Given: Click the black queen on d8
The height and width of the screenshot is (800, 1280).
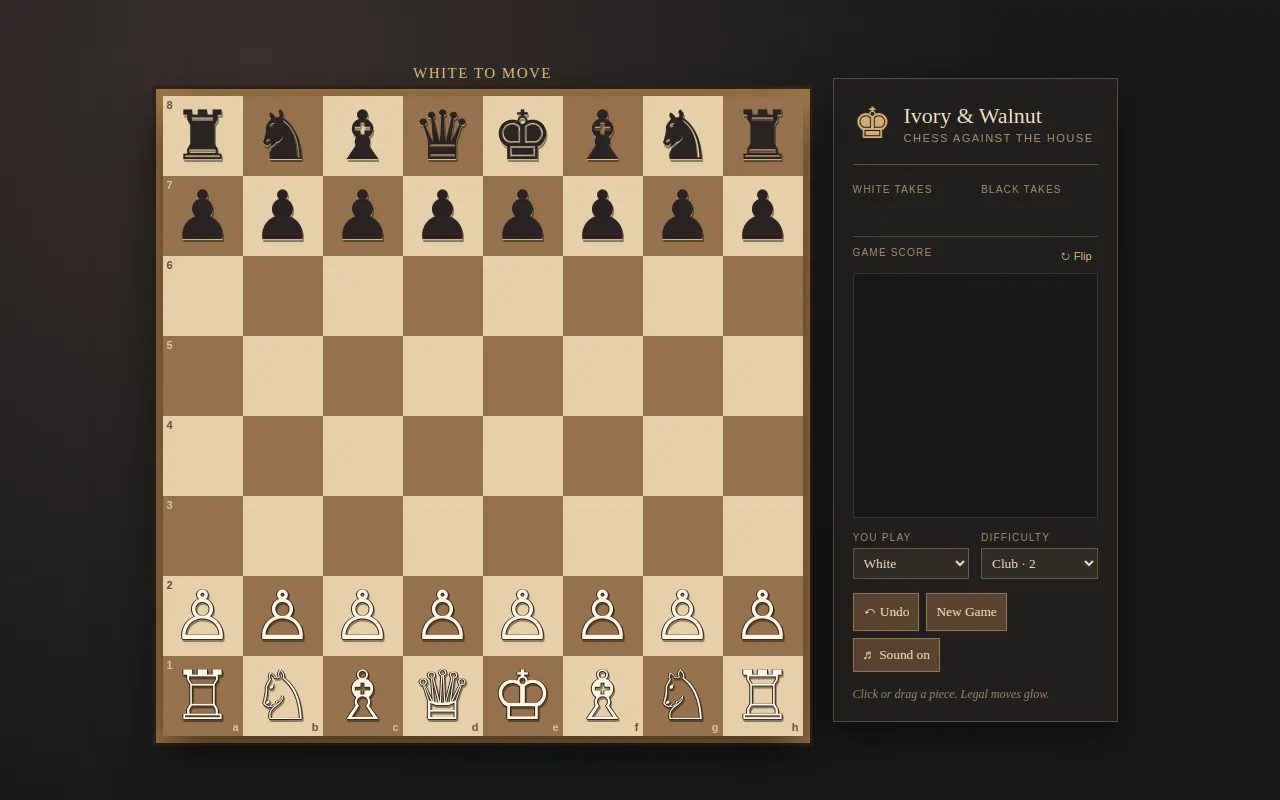Looking at the screenshot, I should pyautogui.click(x=443, y=136).
